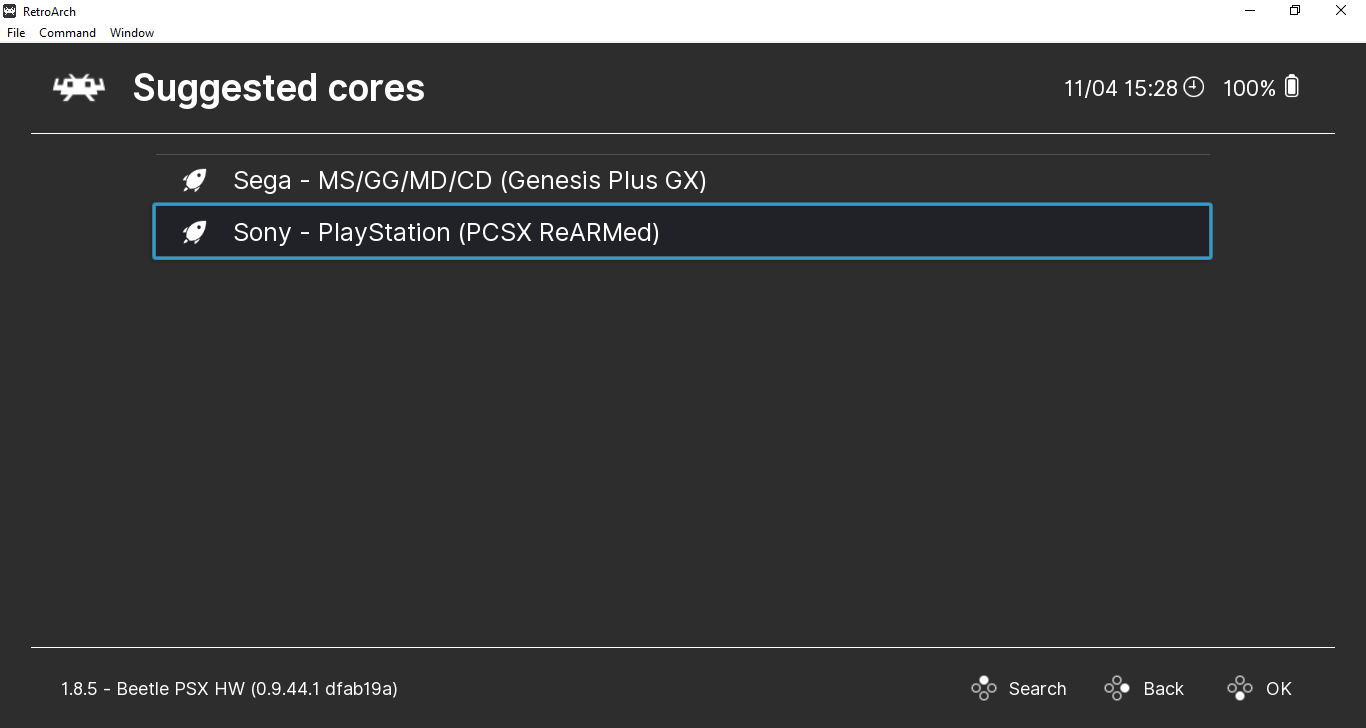Open the Window menu
Screen dimensions: 1366x728
132,33
